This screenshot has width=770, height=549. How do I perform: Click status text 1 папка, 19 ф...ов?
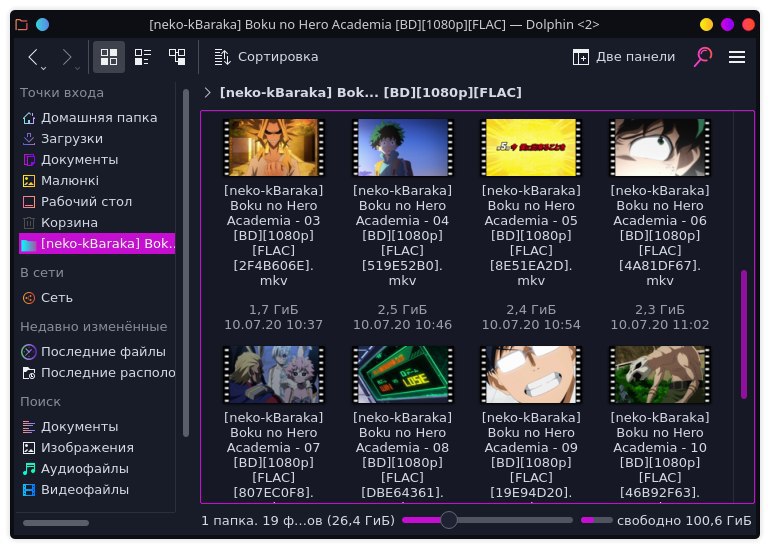(298, 520)
